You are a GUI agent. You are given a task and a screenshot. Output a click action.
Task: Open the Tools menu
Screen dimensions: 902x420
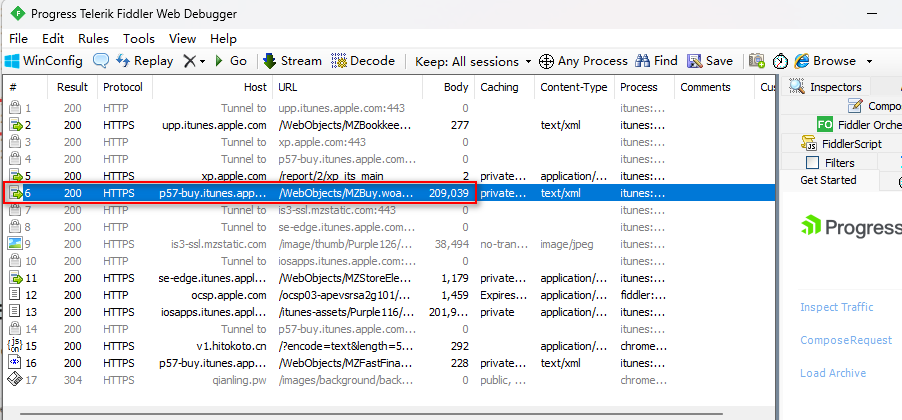coord(139,39)
